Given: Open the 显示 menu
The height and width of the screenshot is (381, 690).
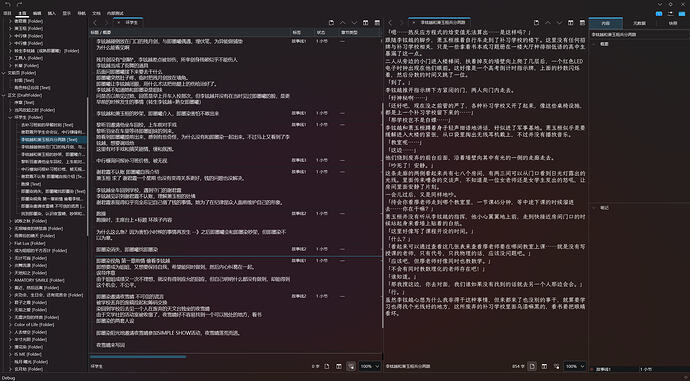Looking at the screenshot, I should [67, 13].
